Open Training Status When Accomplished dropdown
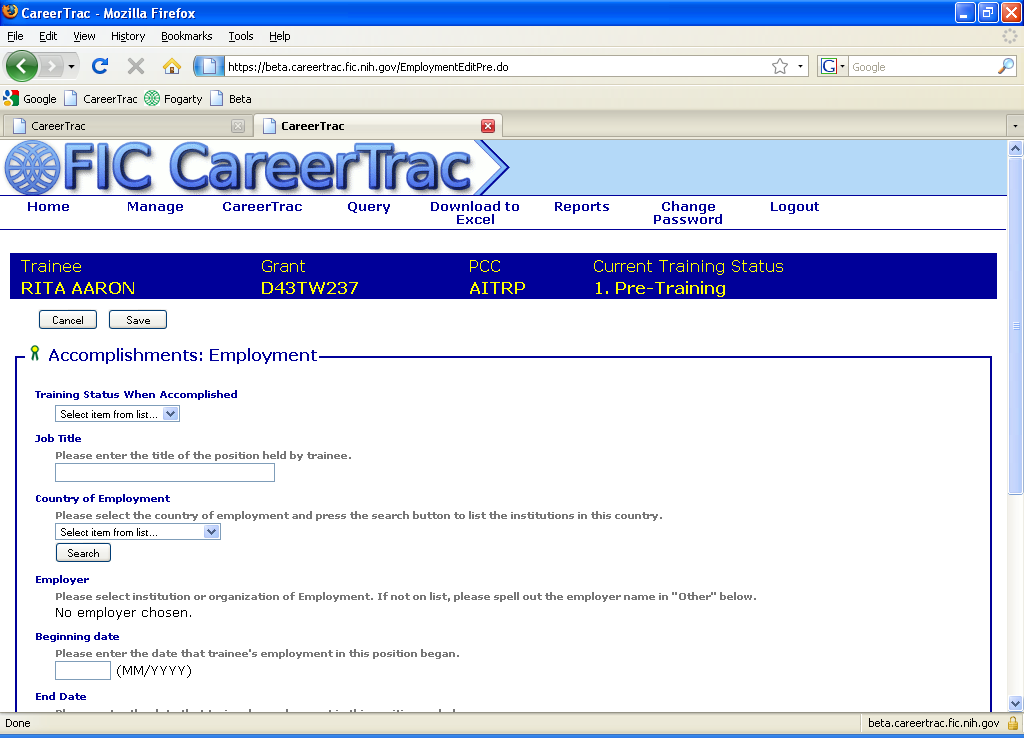Screen dimensions: 1024x738 pos(118,414)
